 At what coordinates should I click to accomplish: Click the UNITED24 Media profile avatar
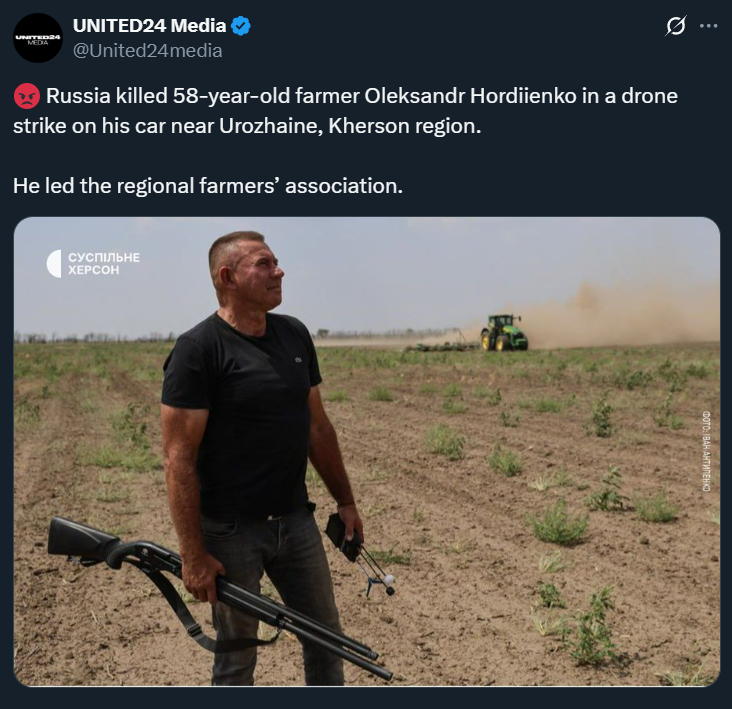[x=38, y=38]
